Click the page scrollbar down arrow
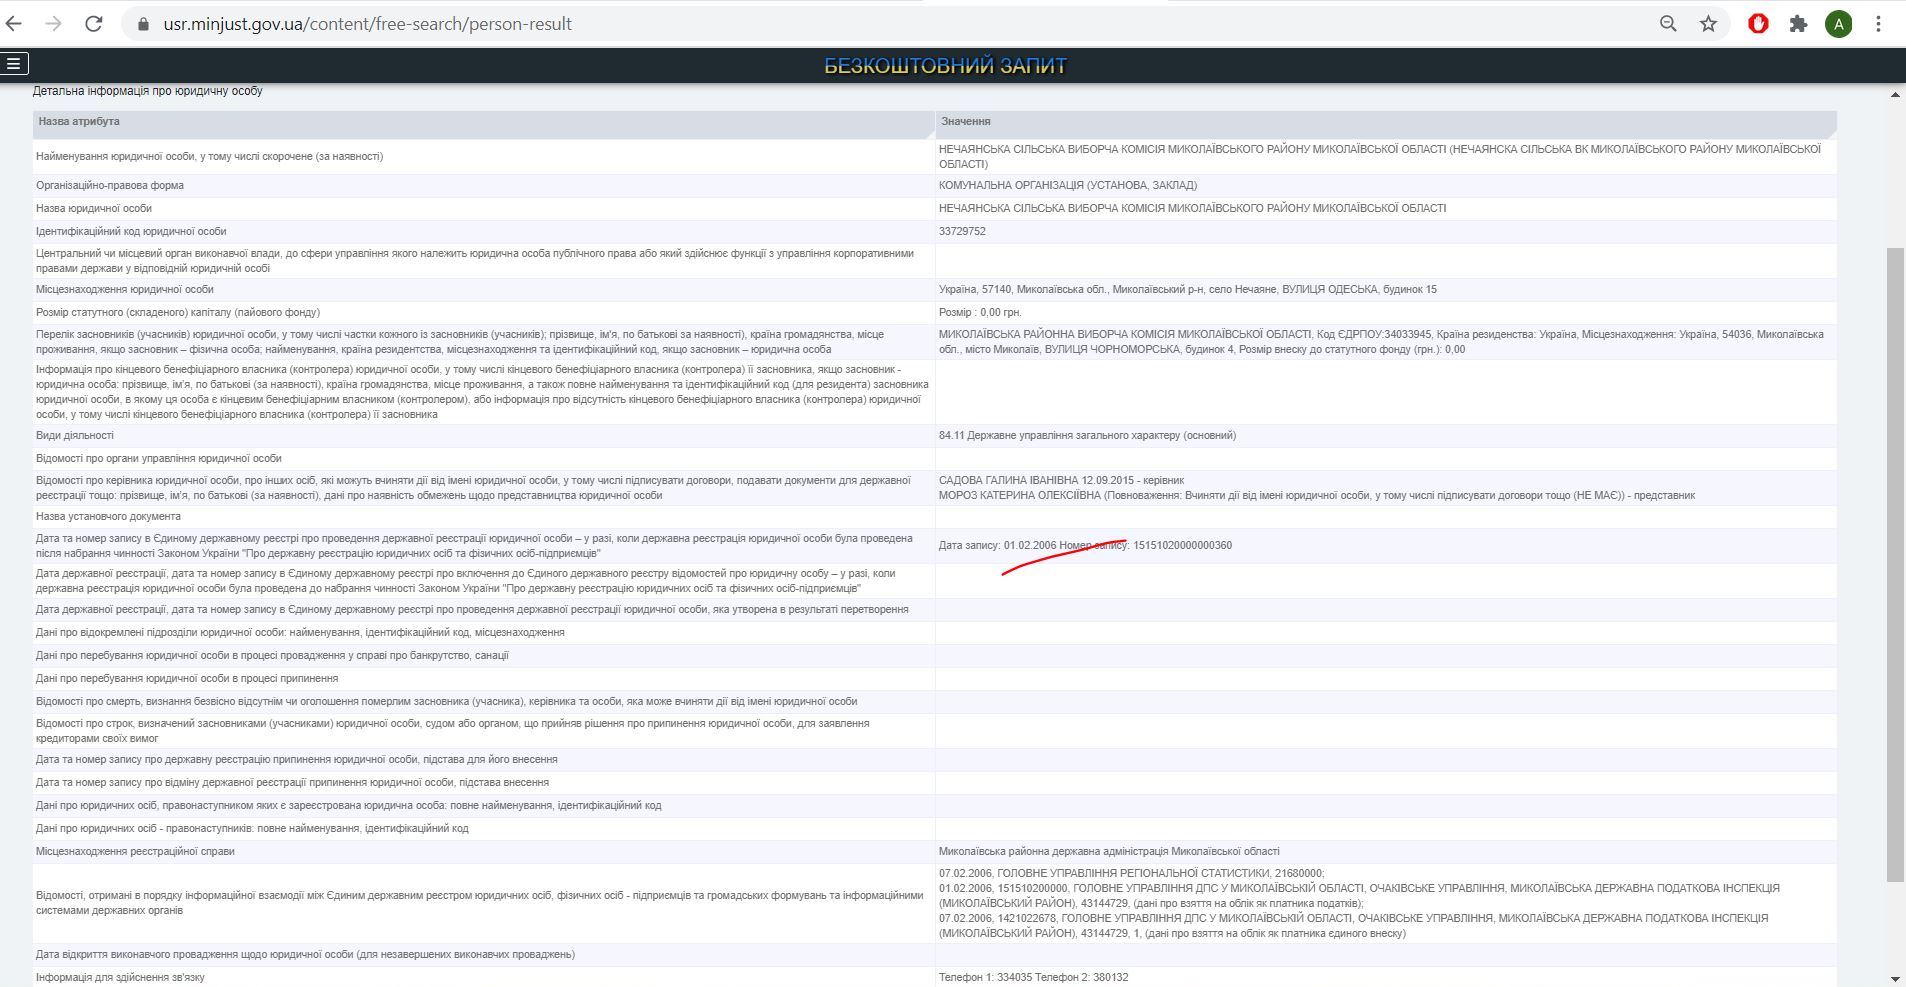The image size is (1906, 987). point(1895,979)
